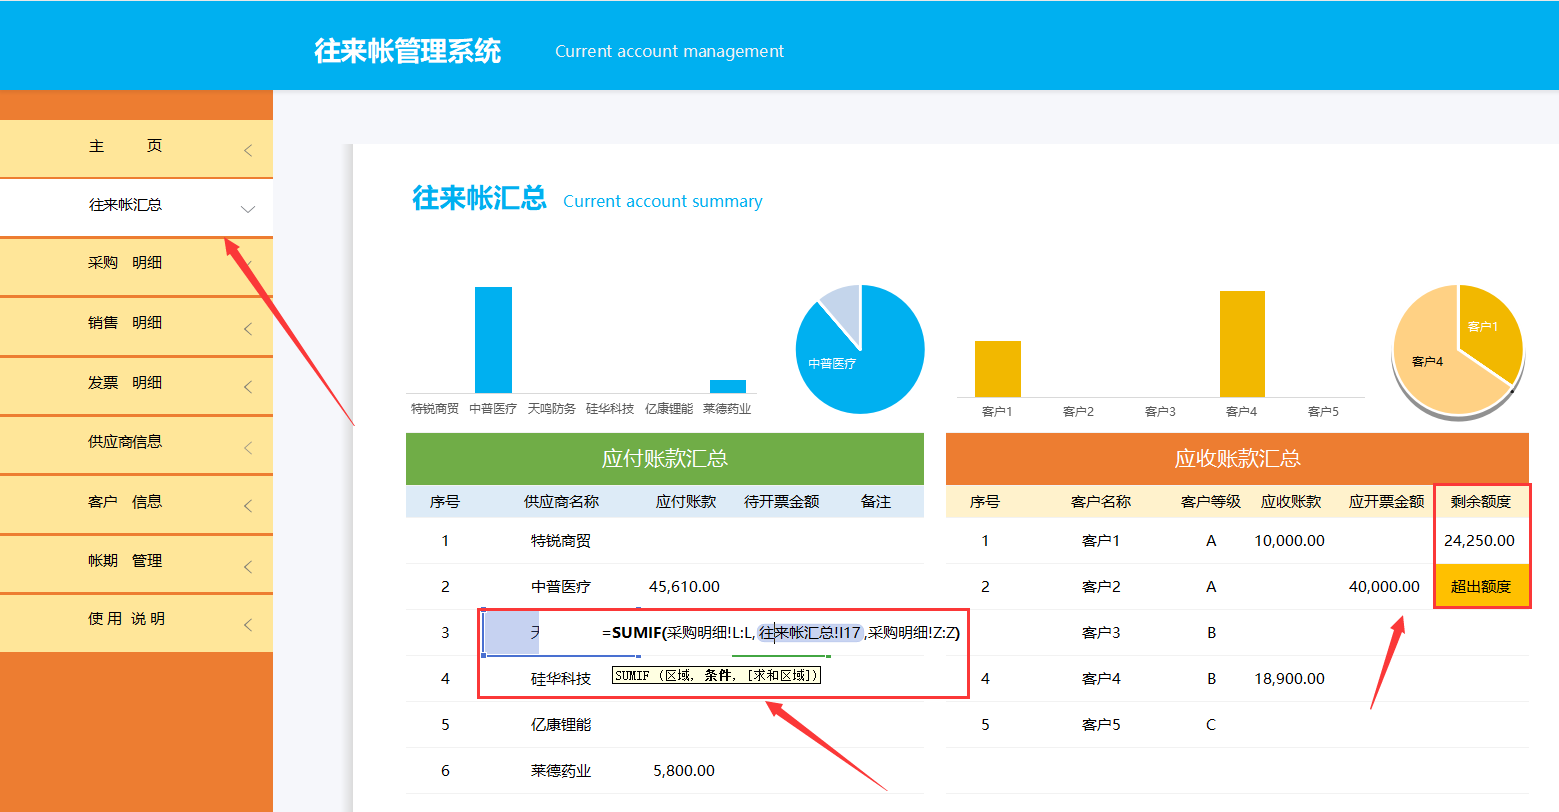1559x812 pixels.
Task: Open the 发票明细 invoice details page
Action: [136, 382]
